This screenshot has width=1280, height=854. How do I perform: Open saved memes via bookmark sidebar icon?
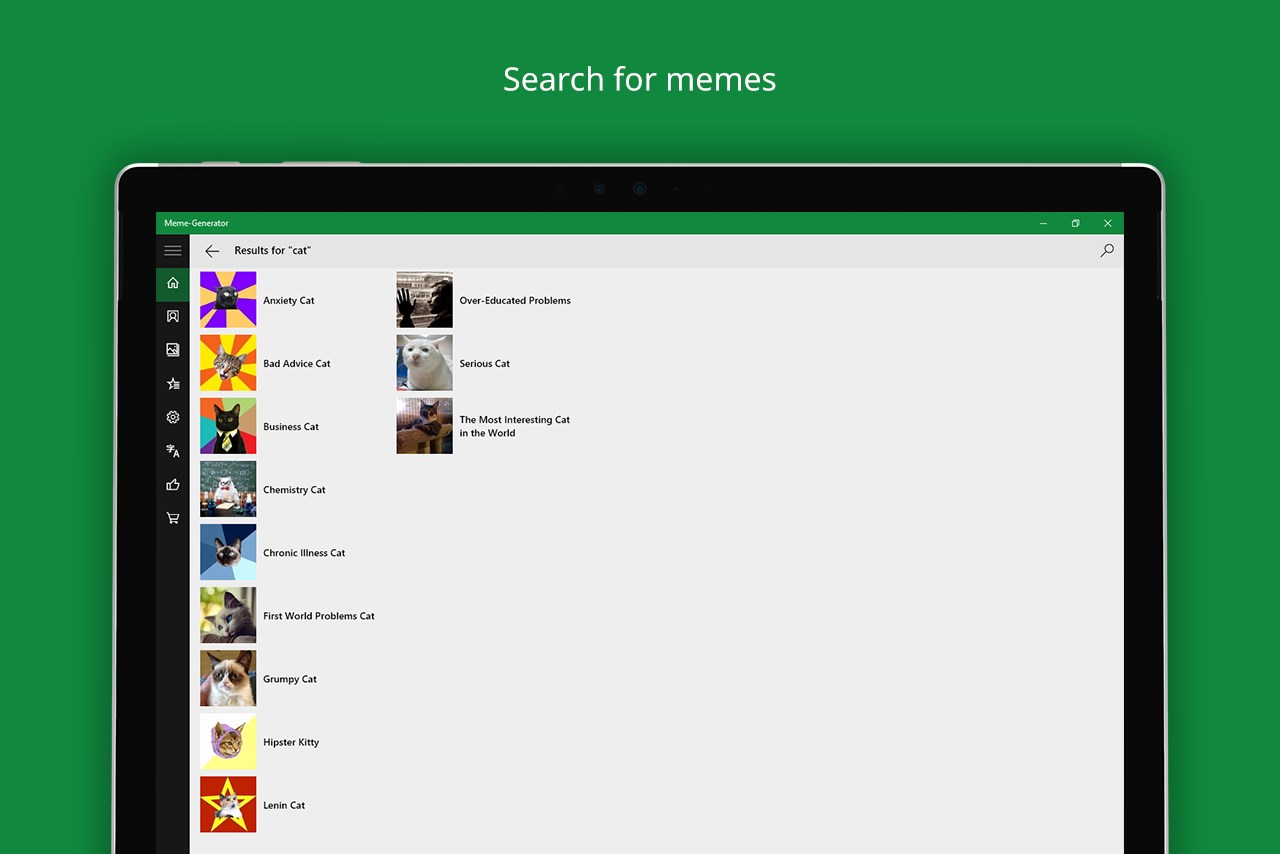coord(172,316)
